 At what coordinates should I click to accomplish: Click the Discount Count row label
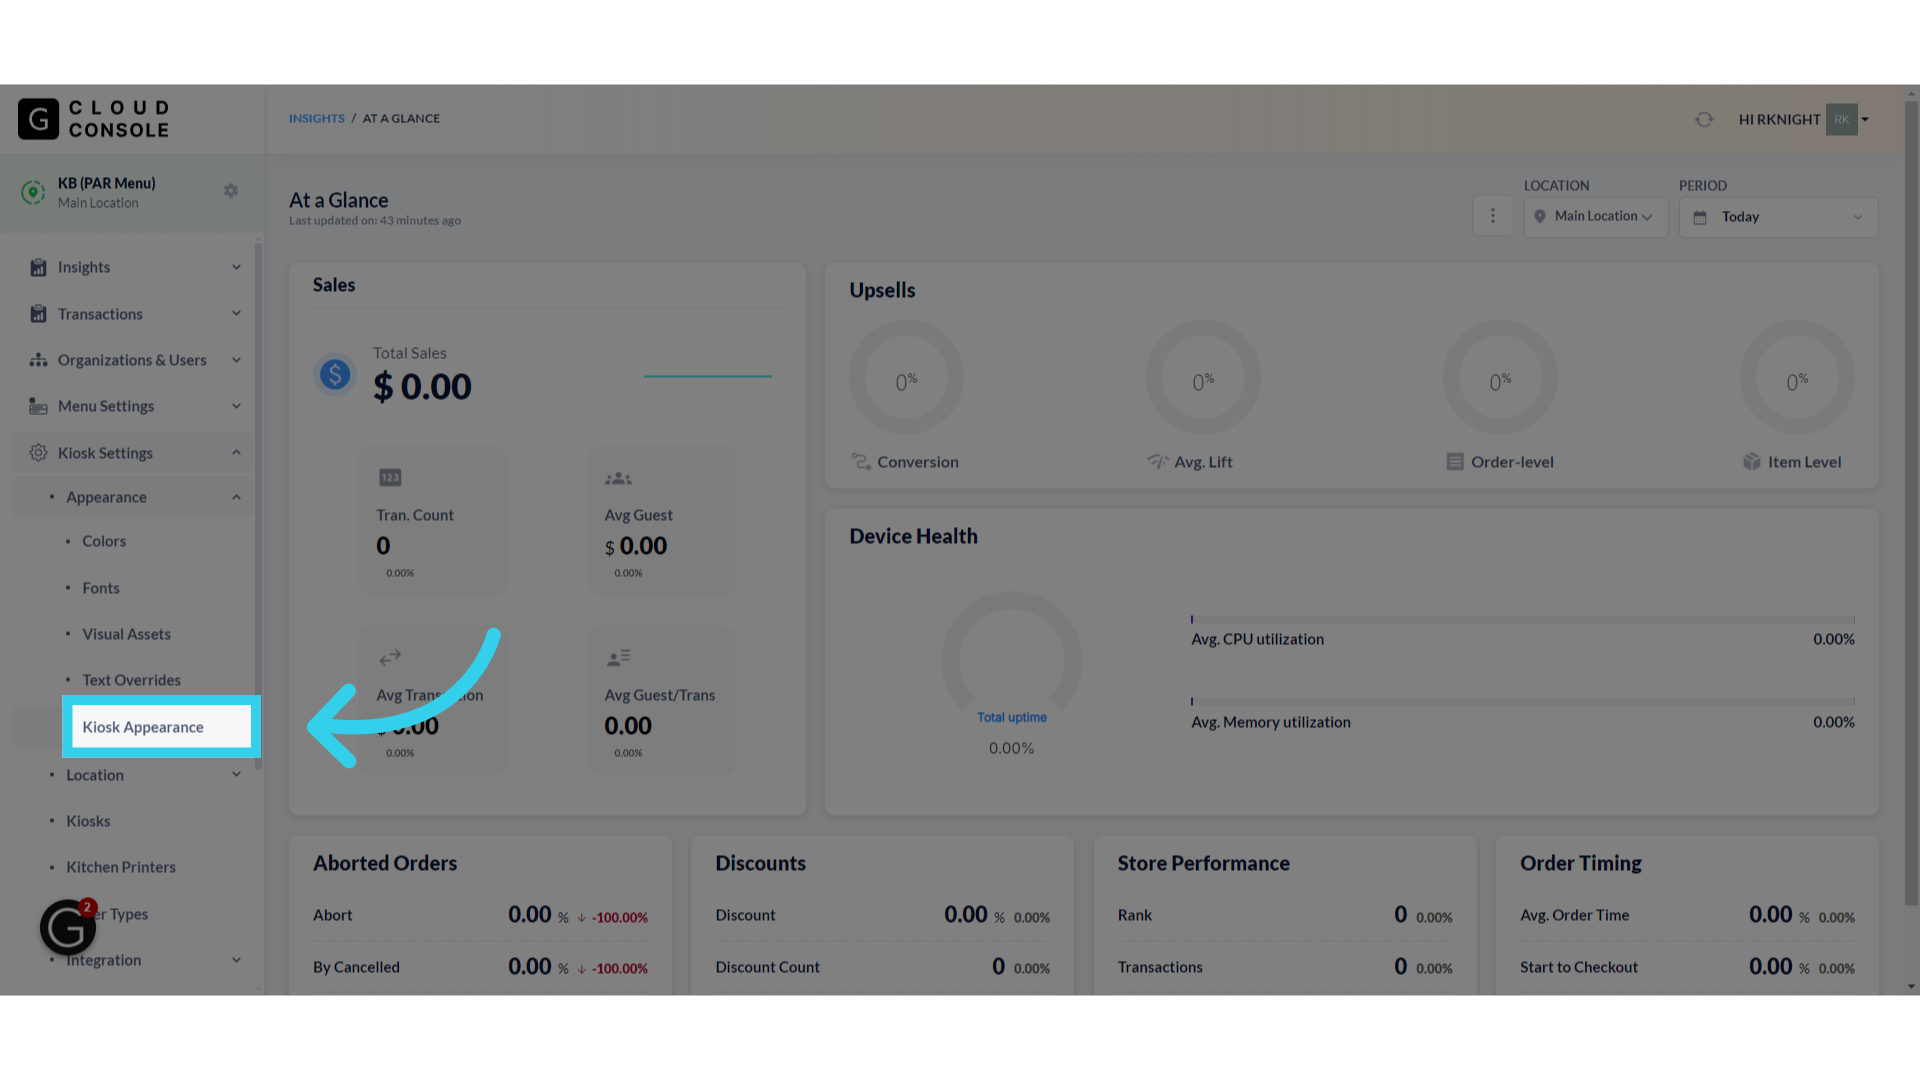767,967
